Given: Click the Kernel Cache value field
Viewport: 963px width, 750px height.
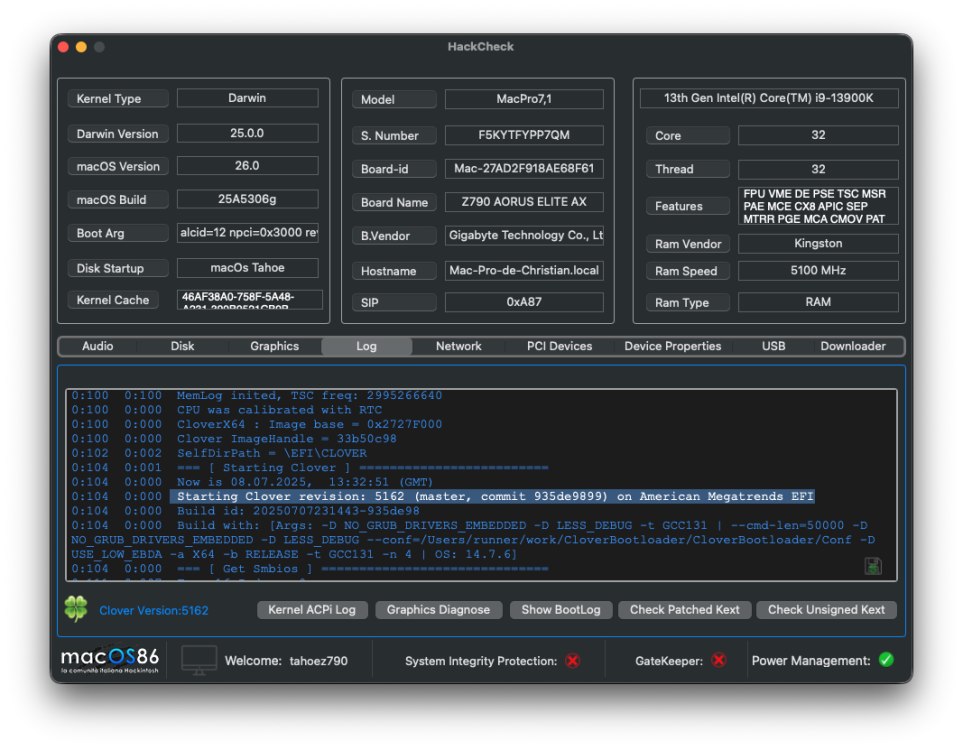Looking at the screenshot, I should [249, 300].
